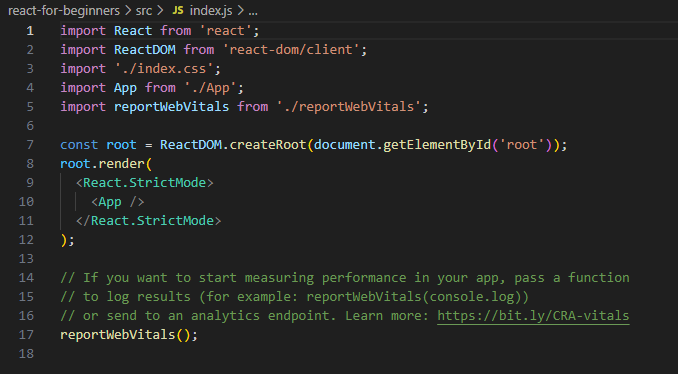Place cursor on createRoot method call
678x374 pixels.
268,144
